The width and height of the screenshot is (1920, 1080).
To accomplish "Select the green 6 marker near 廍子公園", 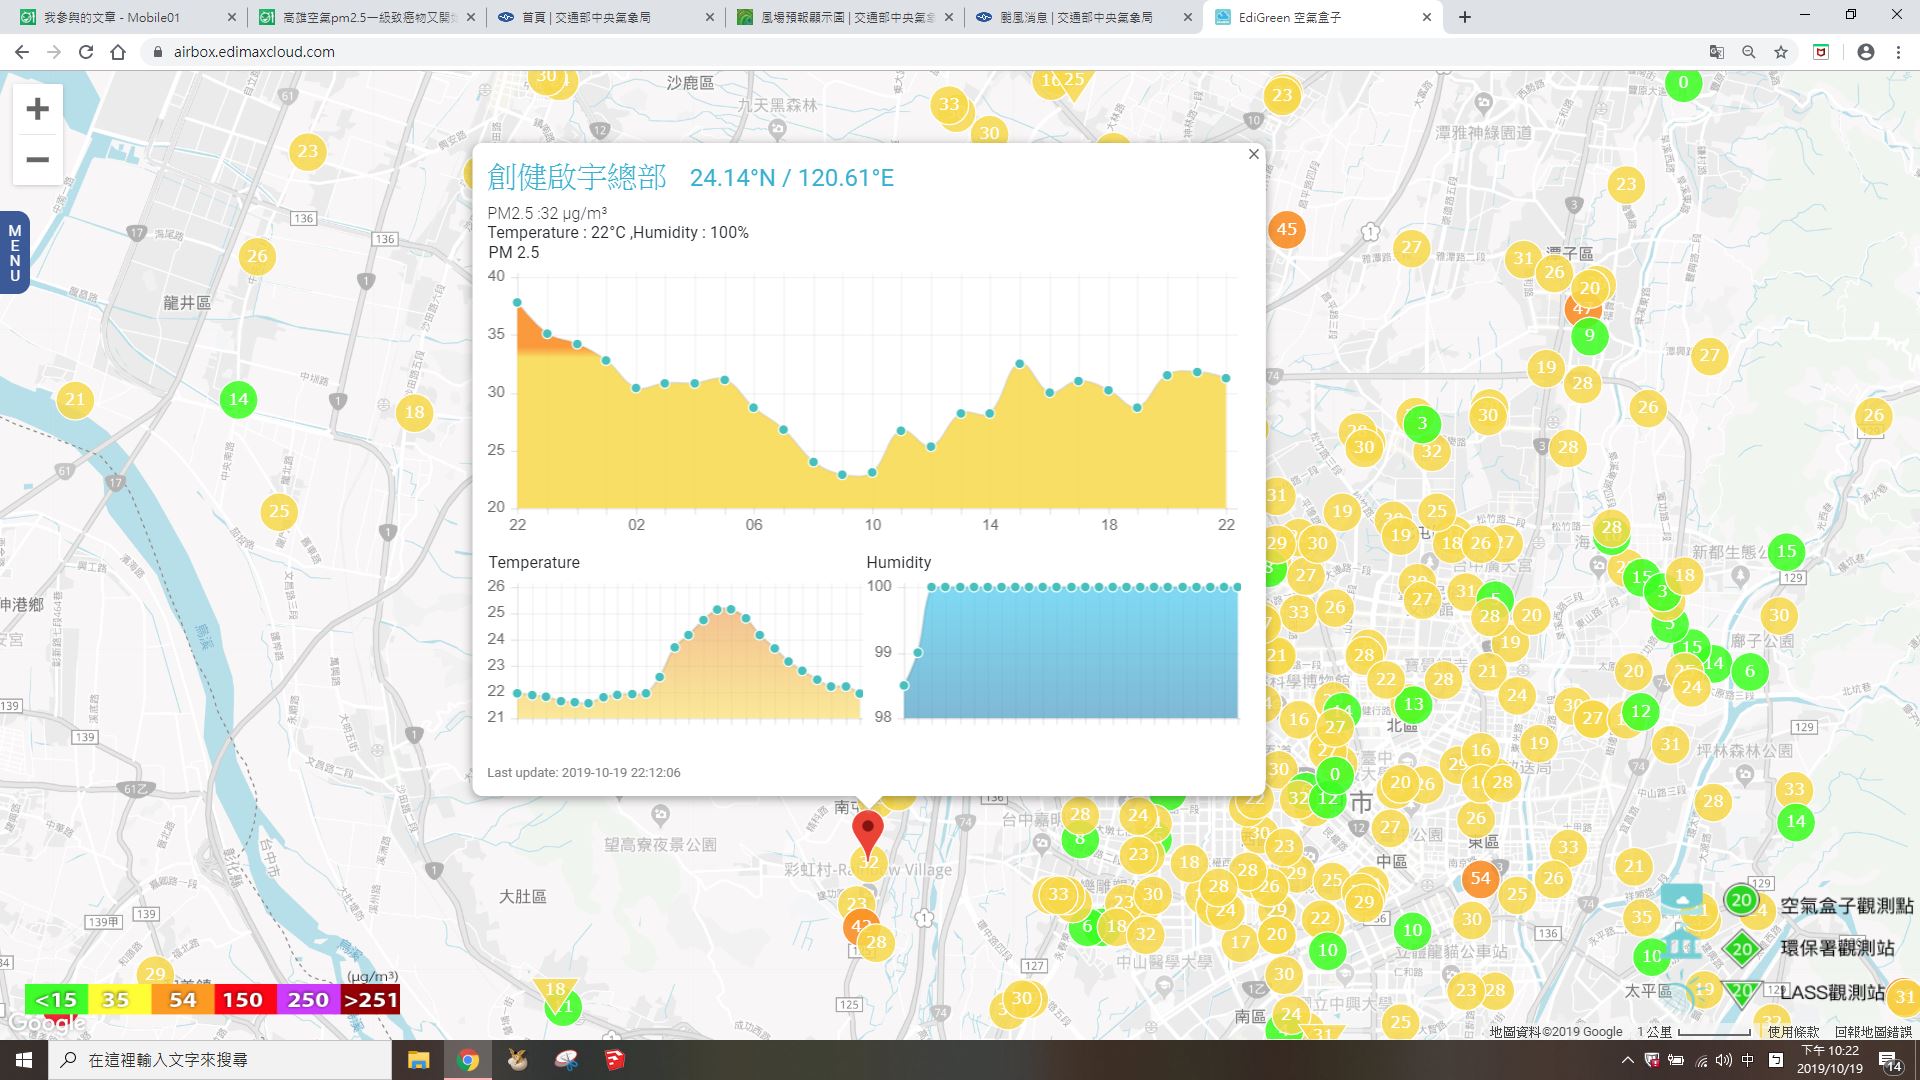I will 1749,671.
